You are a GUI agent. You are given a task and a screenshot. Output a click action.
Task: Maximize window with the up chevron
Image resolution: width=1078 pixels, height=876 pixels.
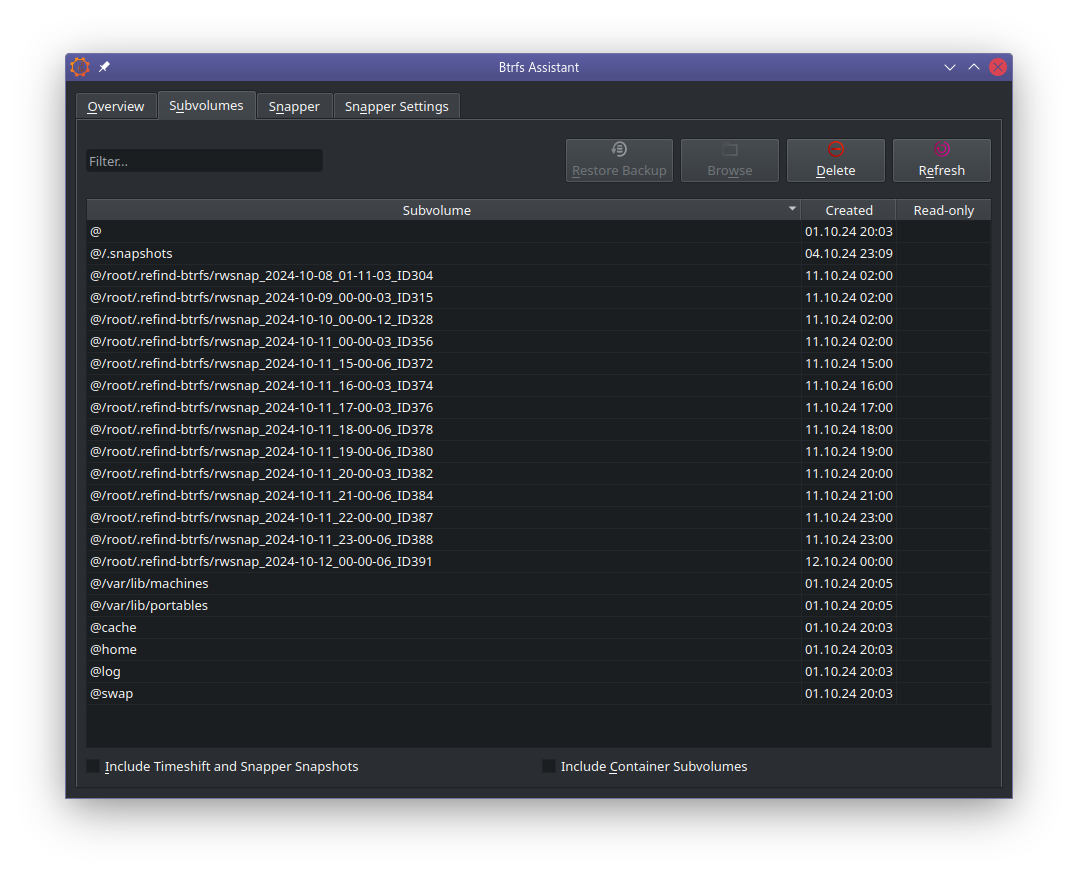[x=974, y=67]
